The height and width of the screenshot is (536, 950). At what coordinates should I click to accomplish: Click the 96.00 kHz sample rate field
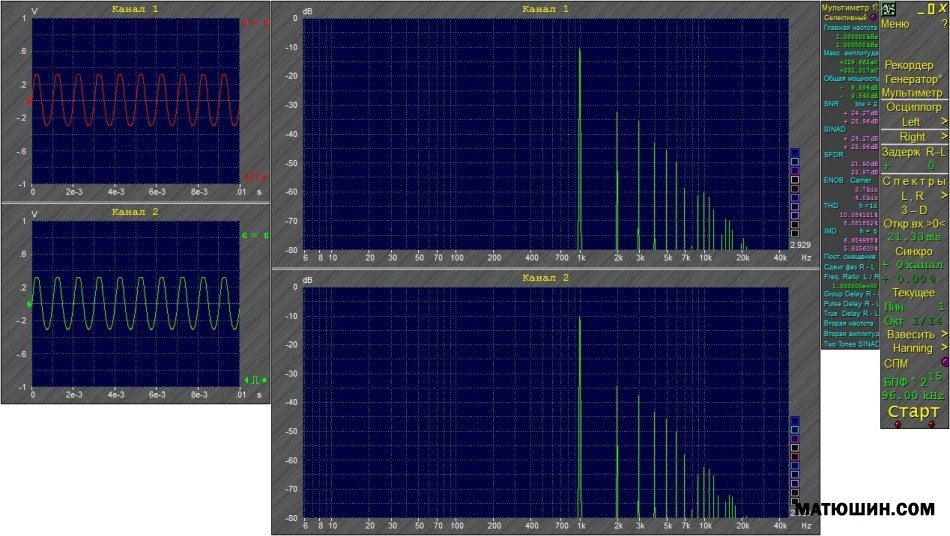911,395
